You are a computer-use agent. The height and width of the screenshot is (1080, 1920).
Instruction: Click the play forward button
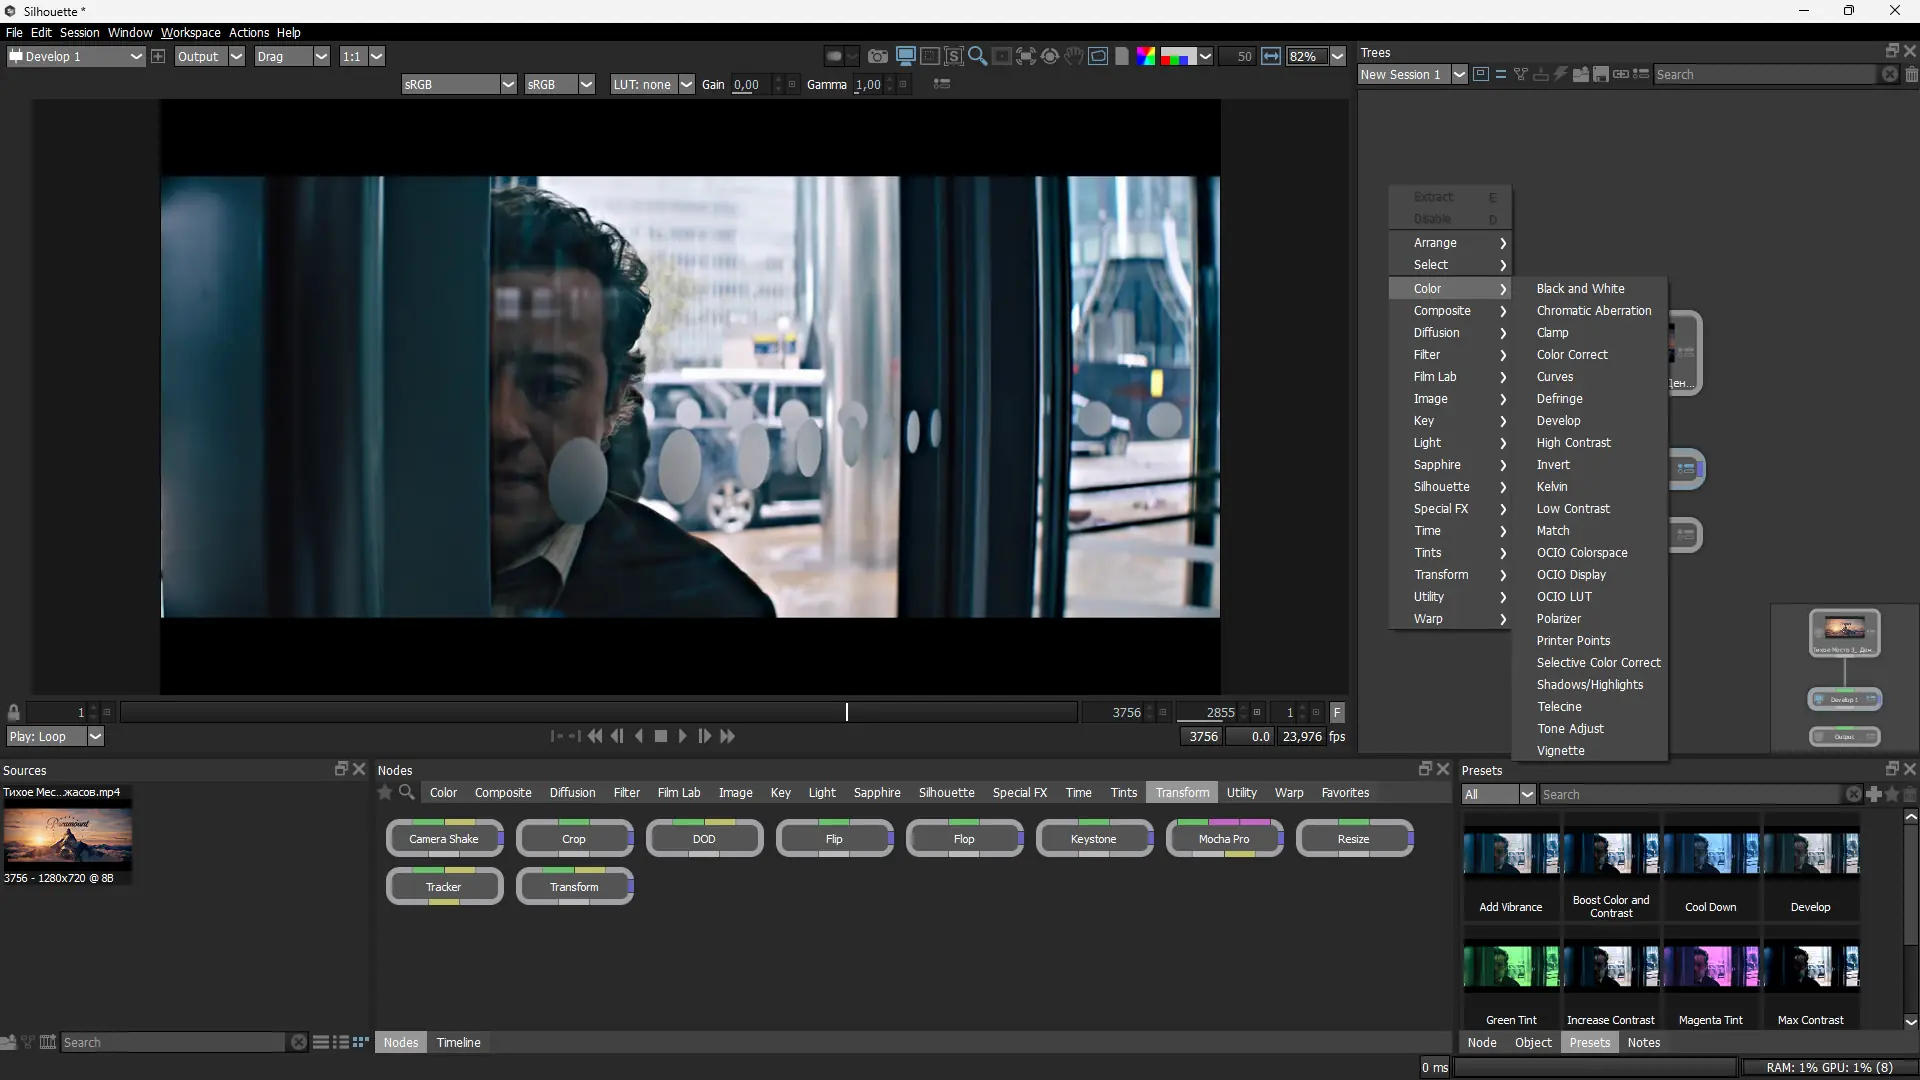pos(683,737)
